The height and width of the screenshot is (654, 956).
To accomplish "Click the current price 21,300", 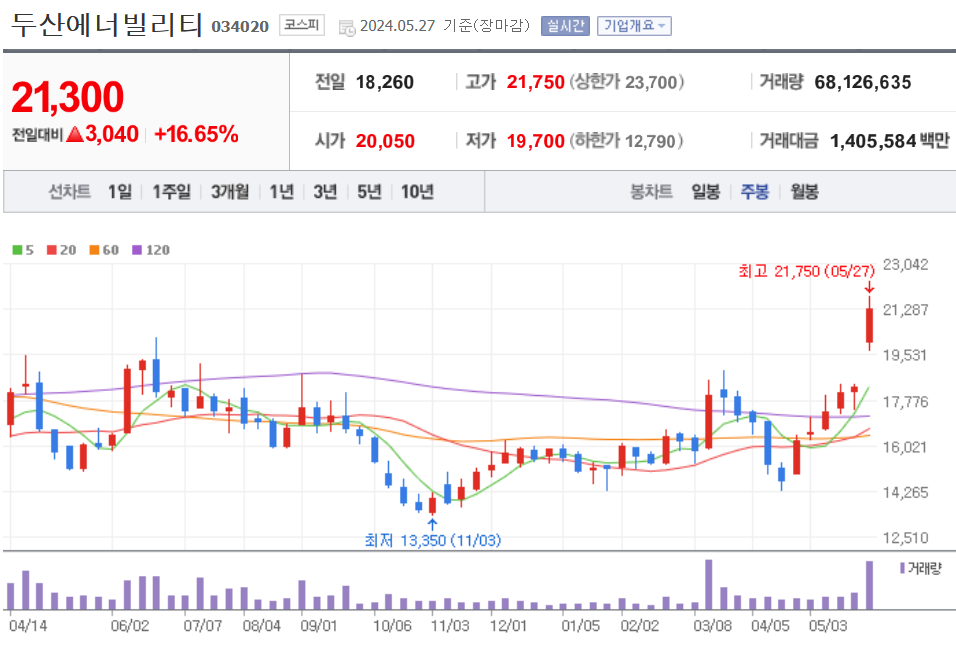I will pos(67,97).
